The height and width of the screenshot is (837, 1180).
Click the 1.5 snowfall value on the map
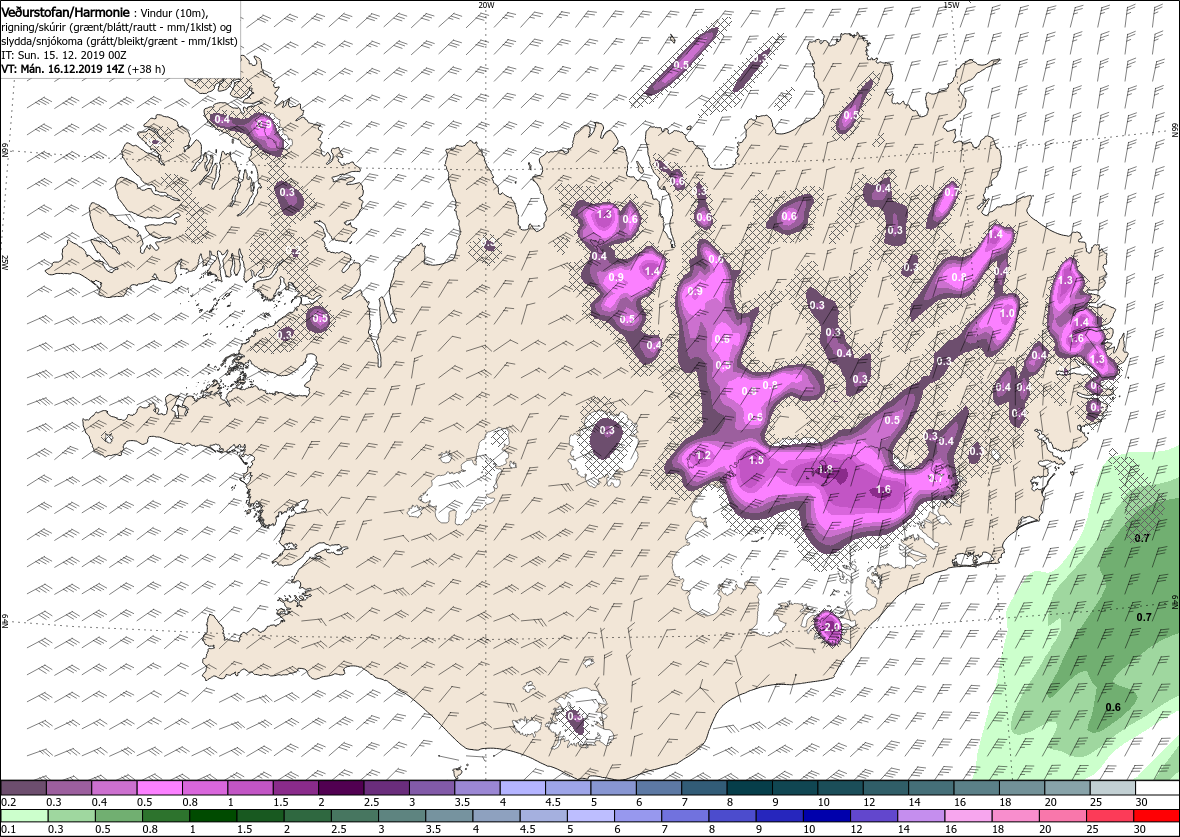(x=757, y=460)
